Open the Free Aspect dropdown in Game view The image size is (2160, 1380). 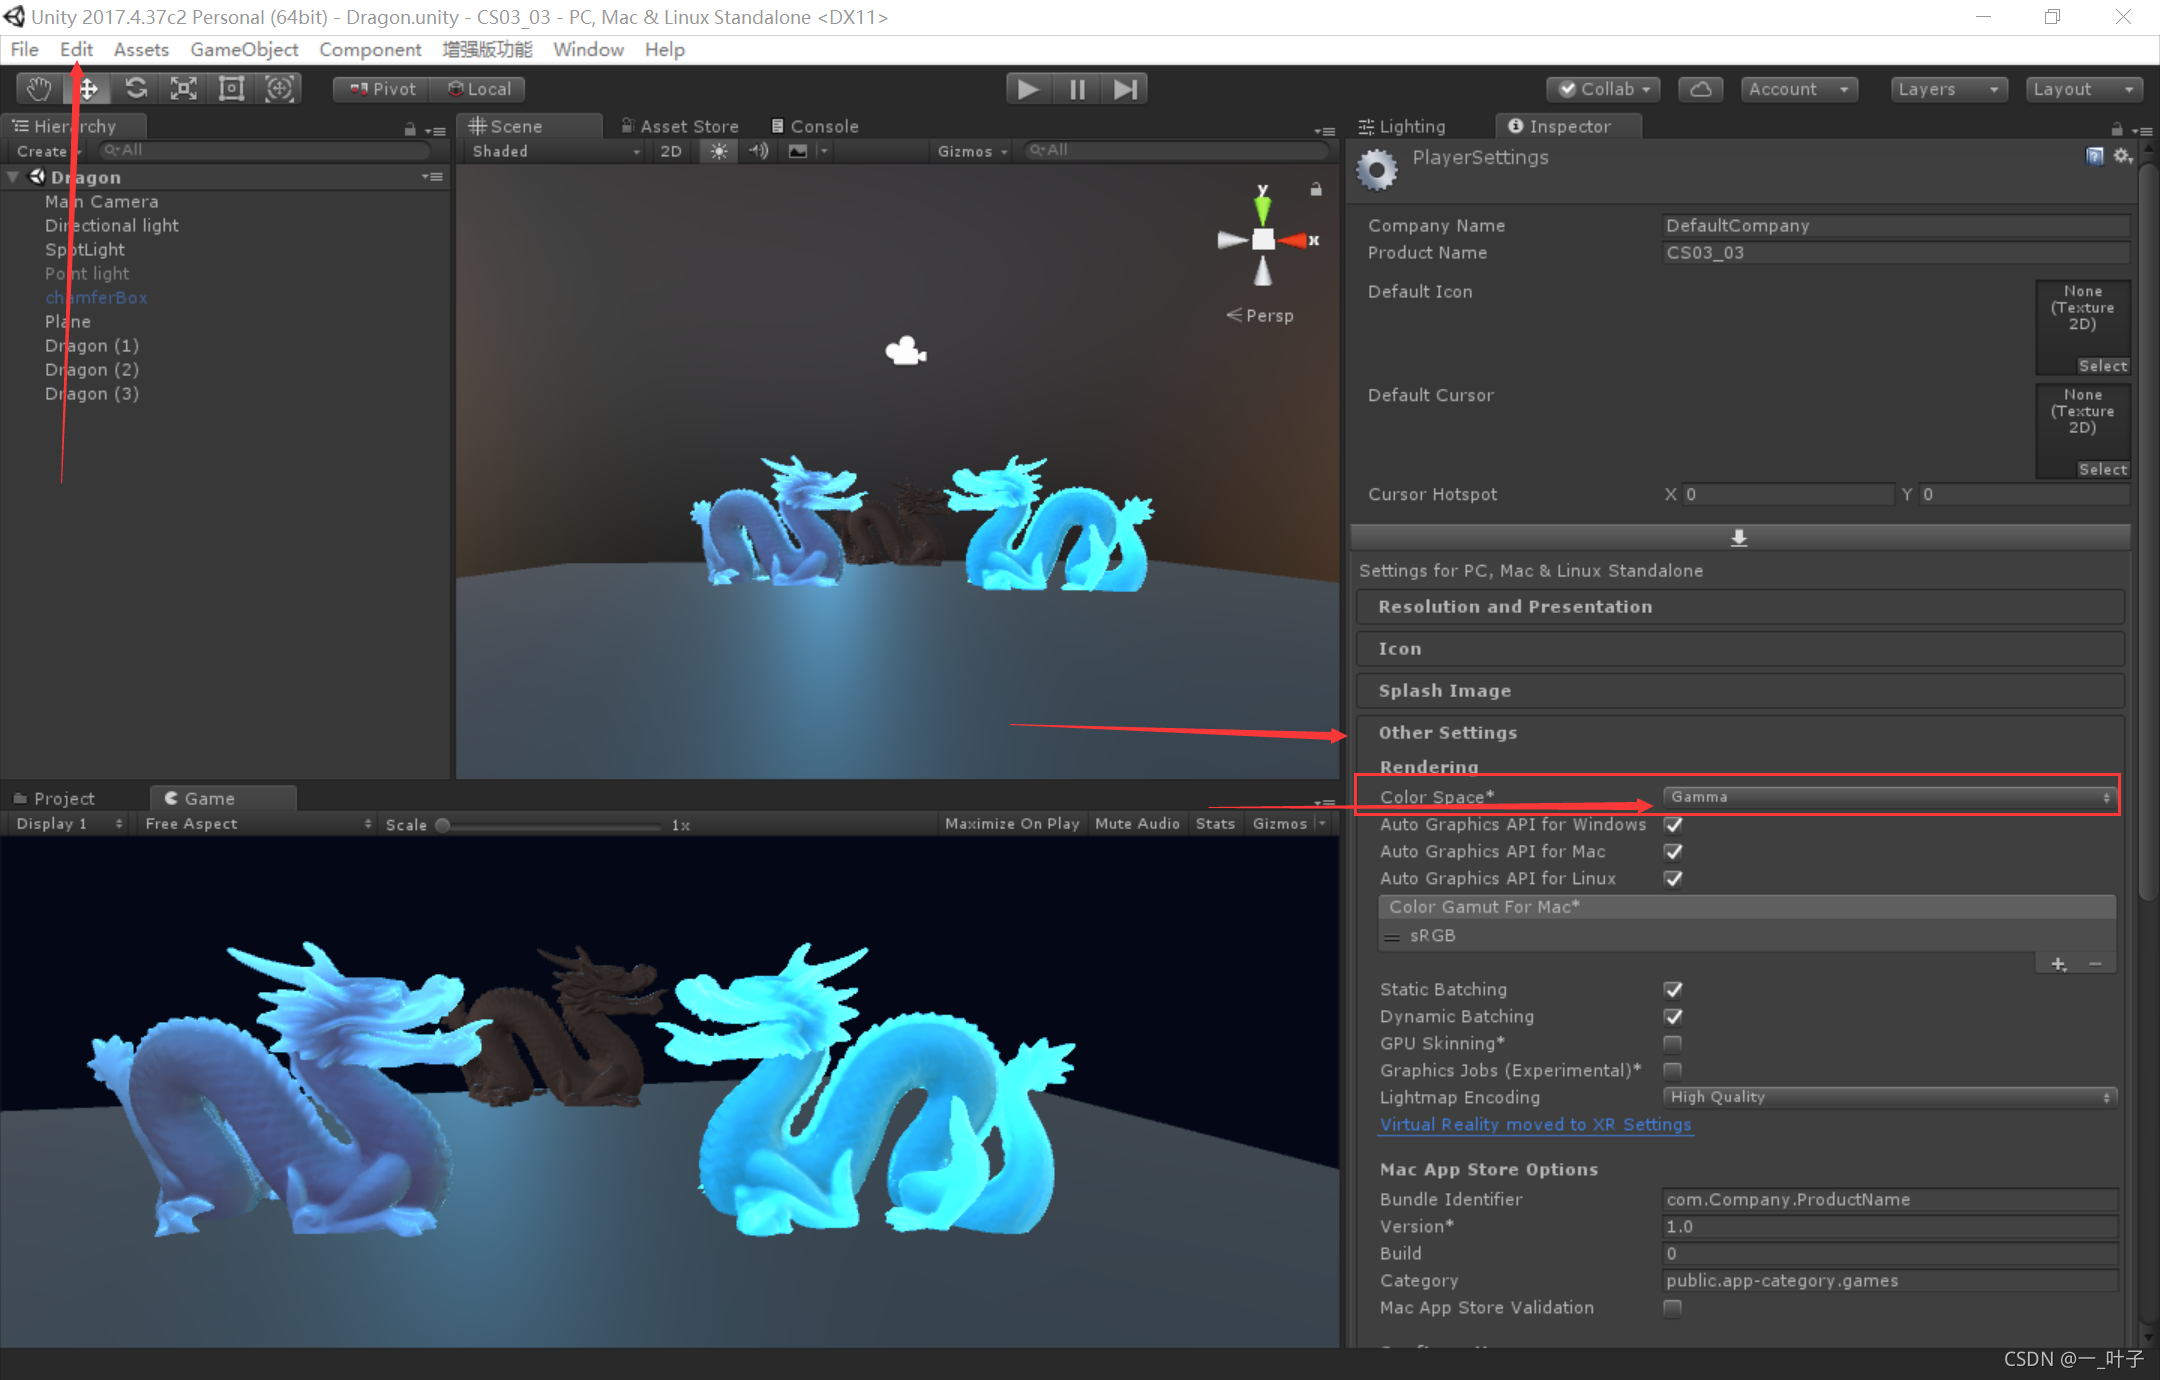255,823
